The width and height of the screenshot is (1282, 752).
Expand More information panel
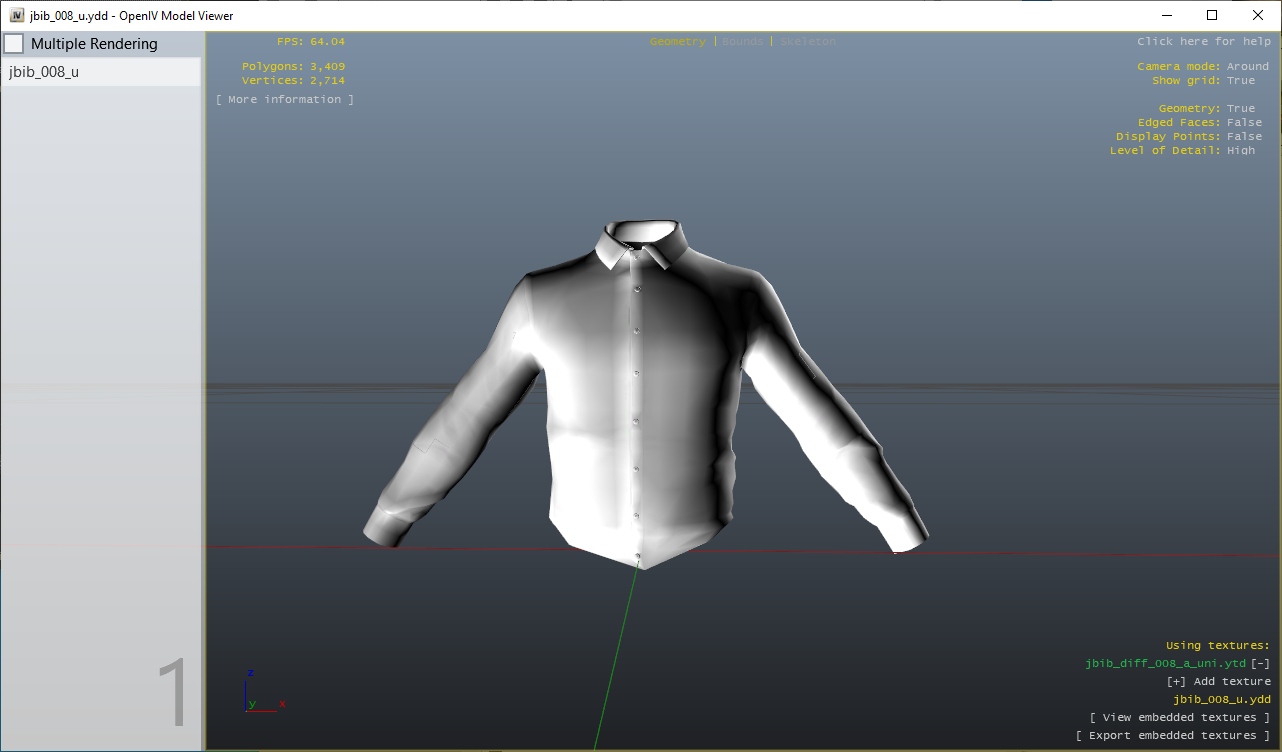pyautogui.click(x=284, y=98)
